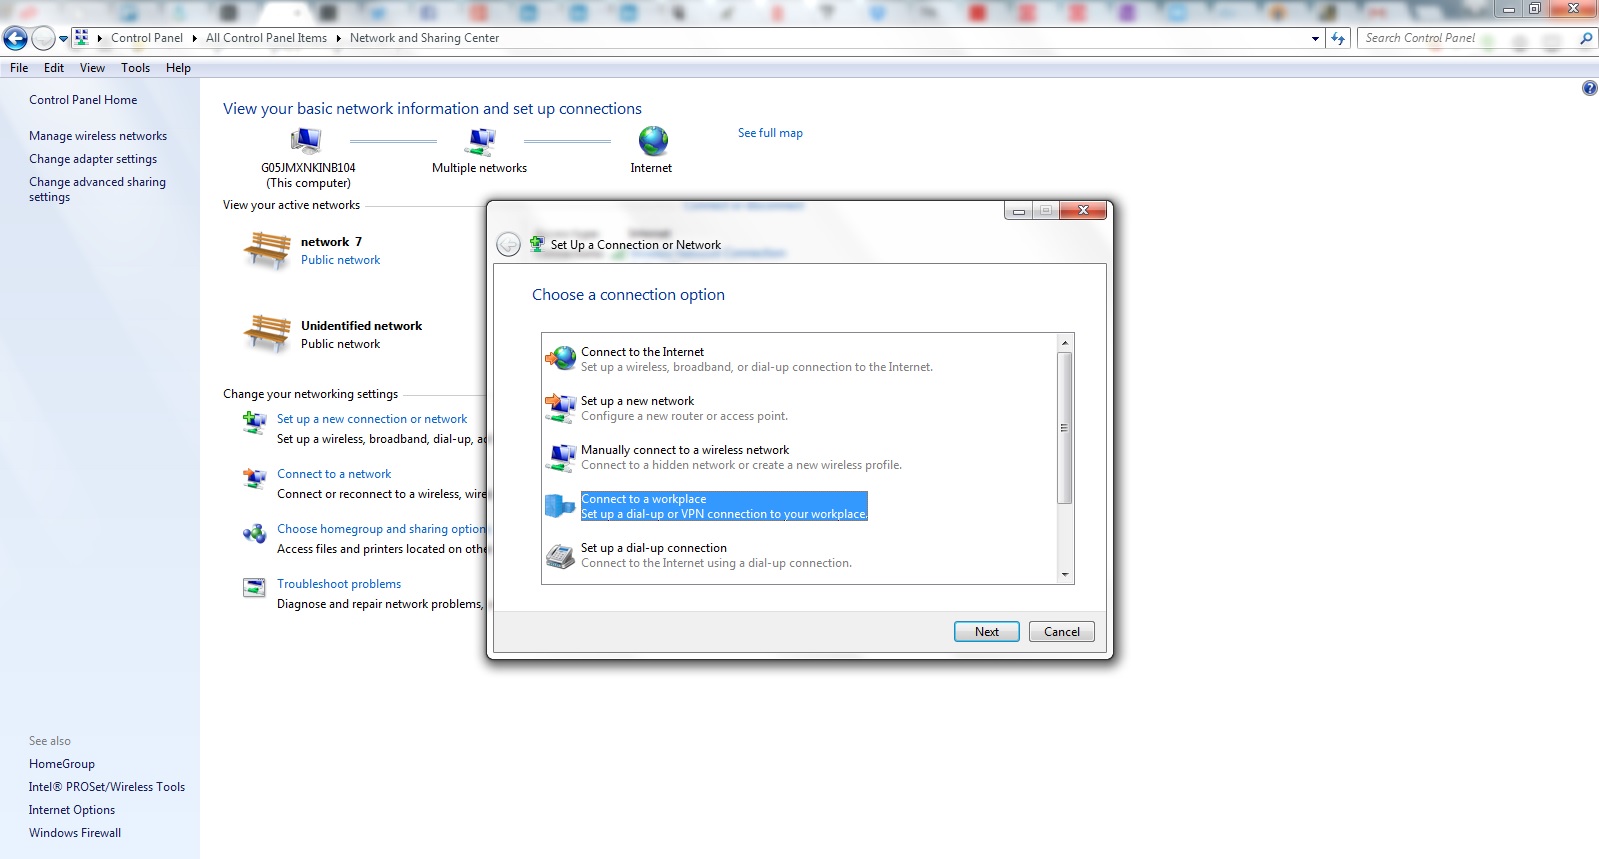Open Manage wireless networks
The height and width of the screenshot is (859, 1599).
(x=98, y=136)
